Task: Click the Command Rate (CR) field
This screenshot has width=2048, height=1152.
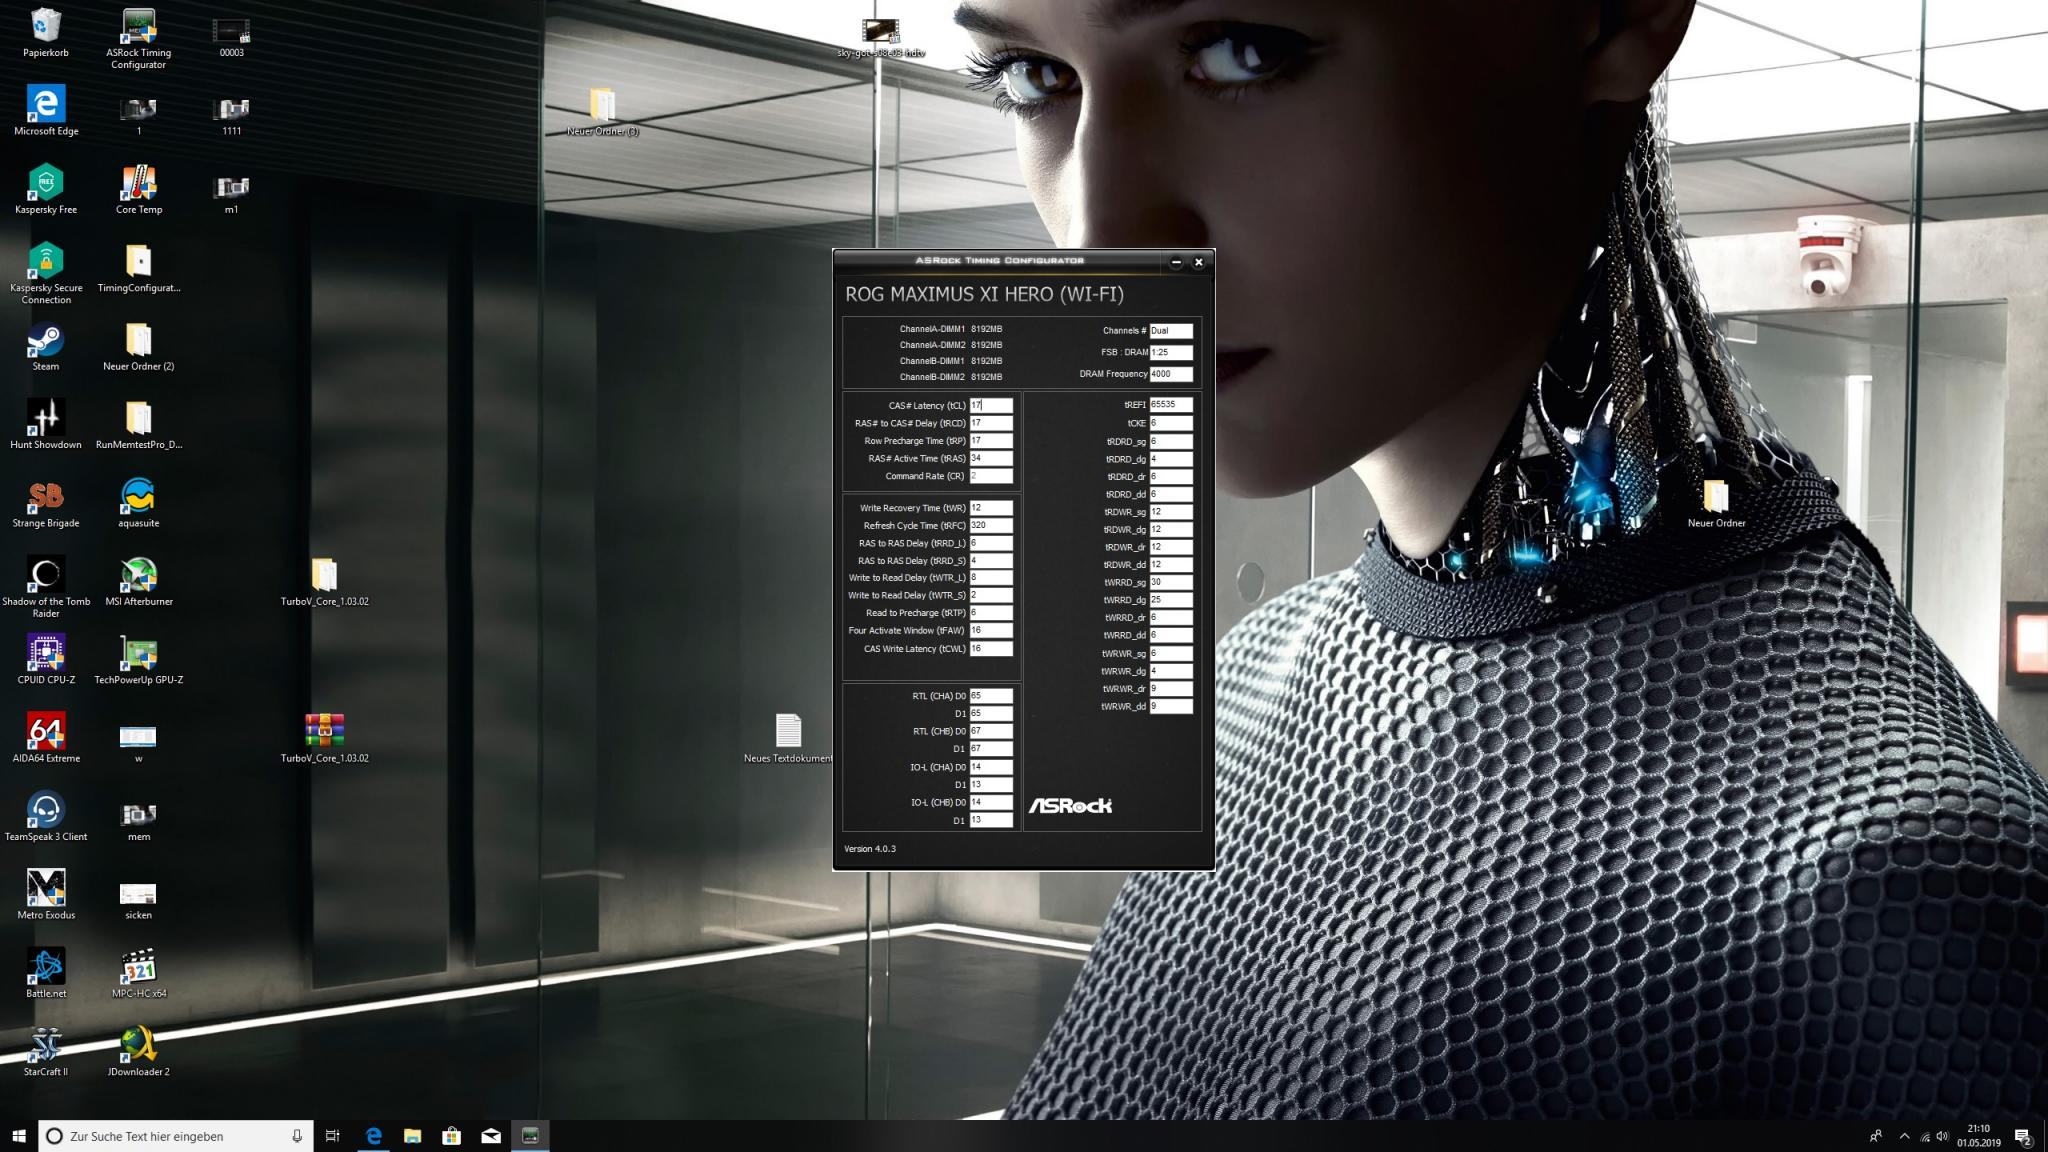Action: pyautogui.click(x=991, y=476)
